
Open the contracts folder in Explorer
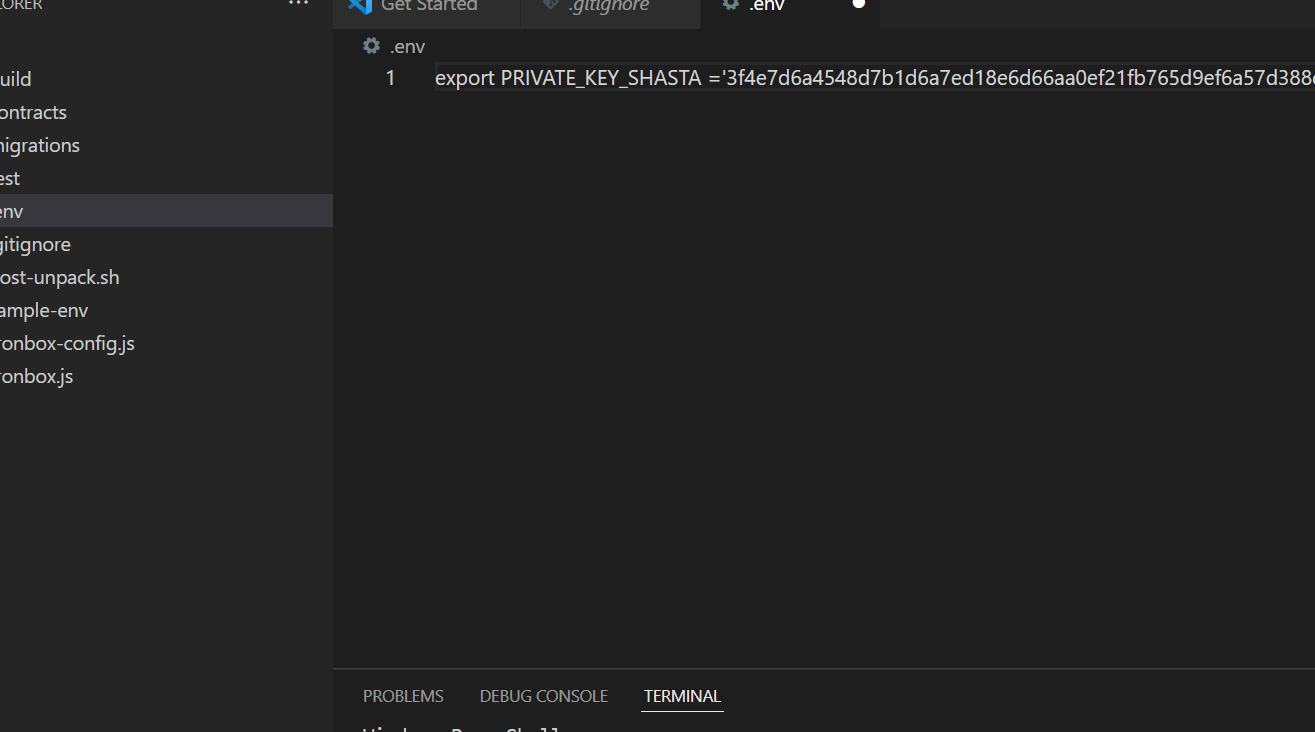pos(34,112)
